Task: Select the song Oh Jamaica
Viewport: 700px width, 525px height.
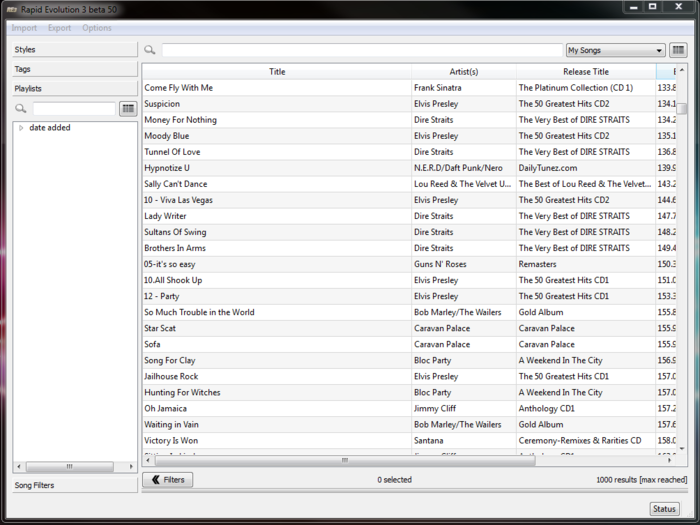Action: coord(277,409)
